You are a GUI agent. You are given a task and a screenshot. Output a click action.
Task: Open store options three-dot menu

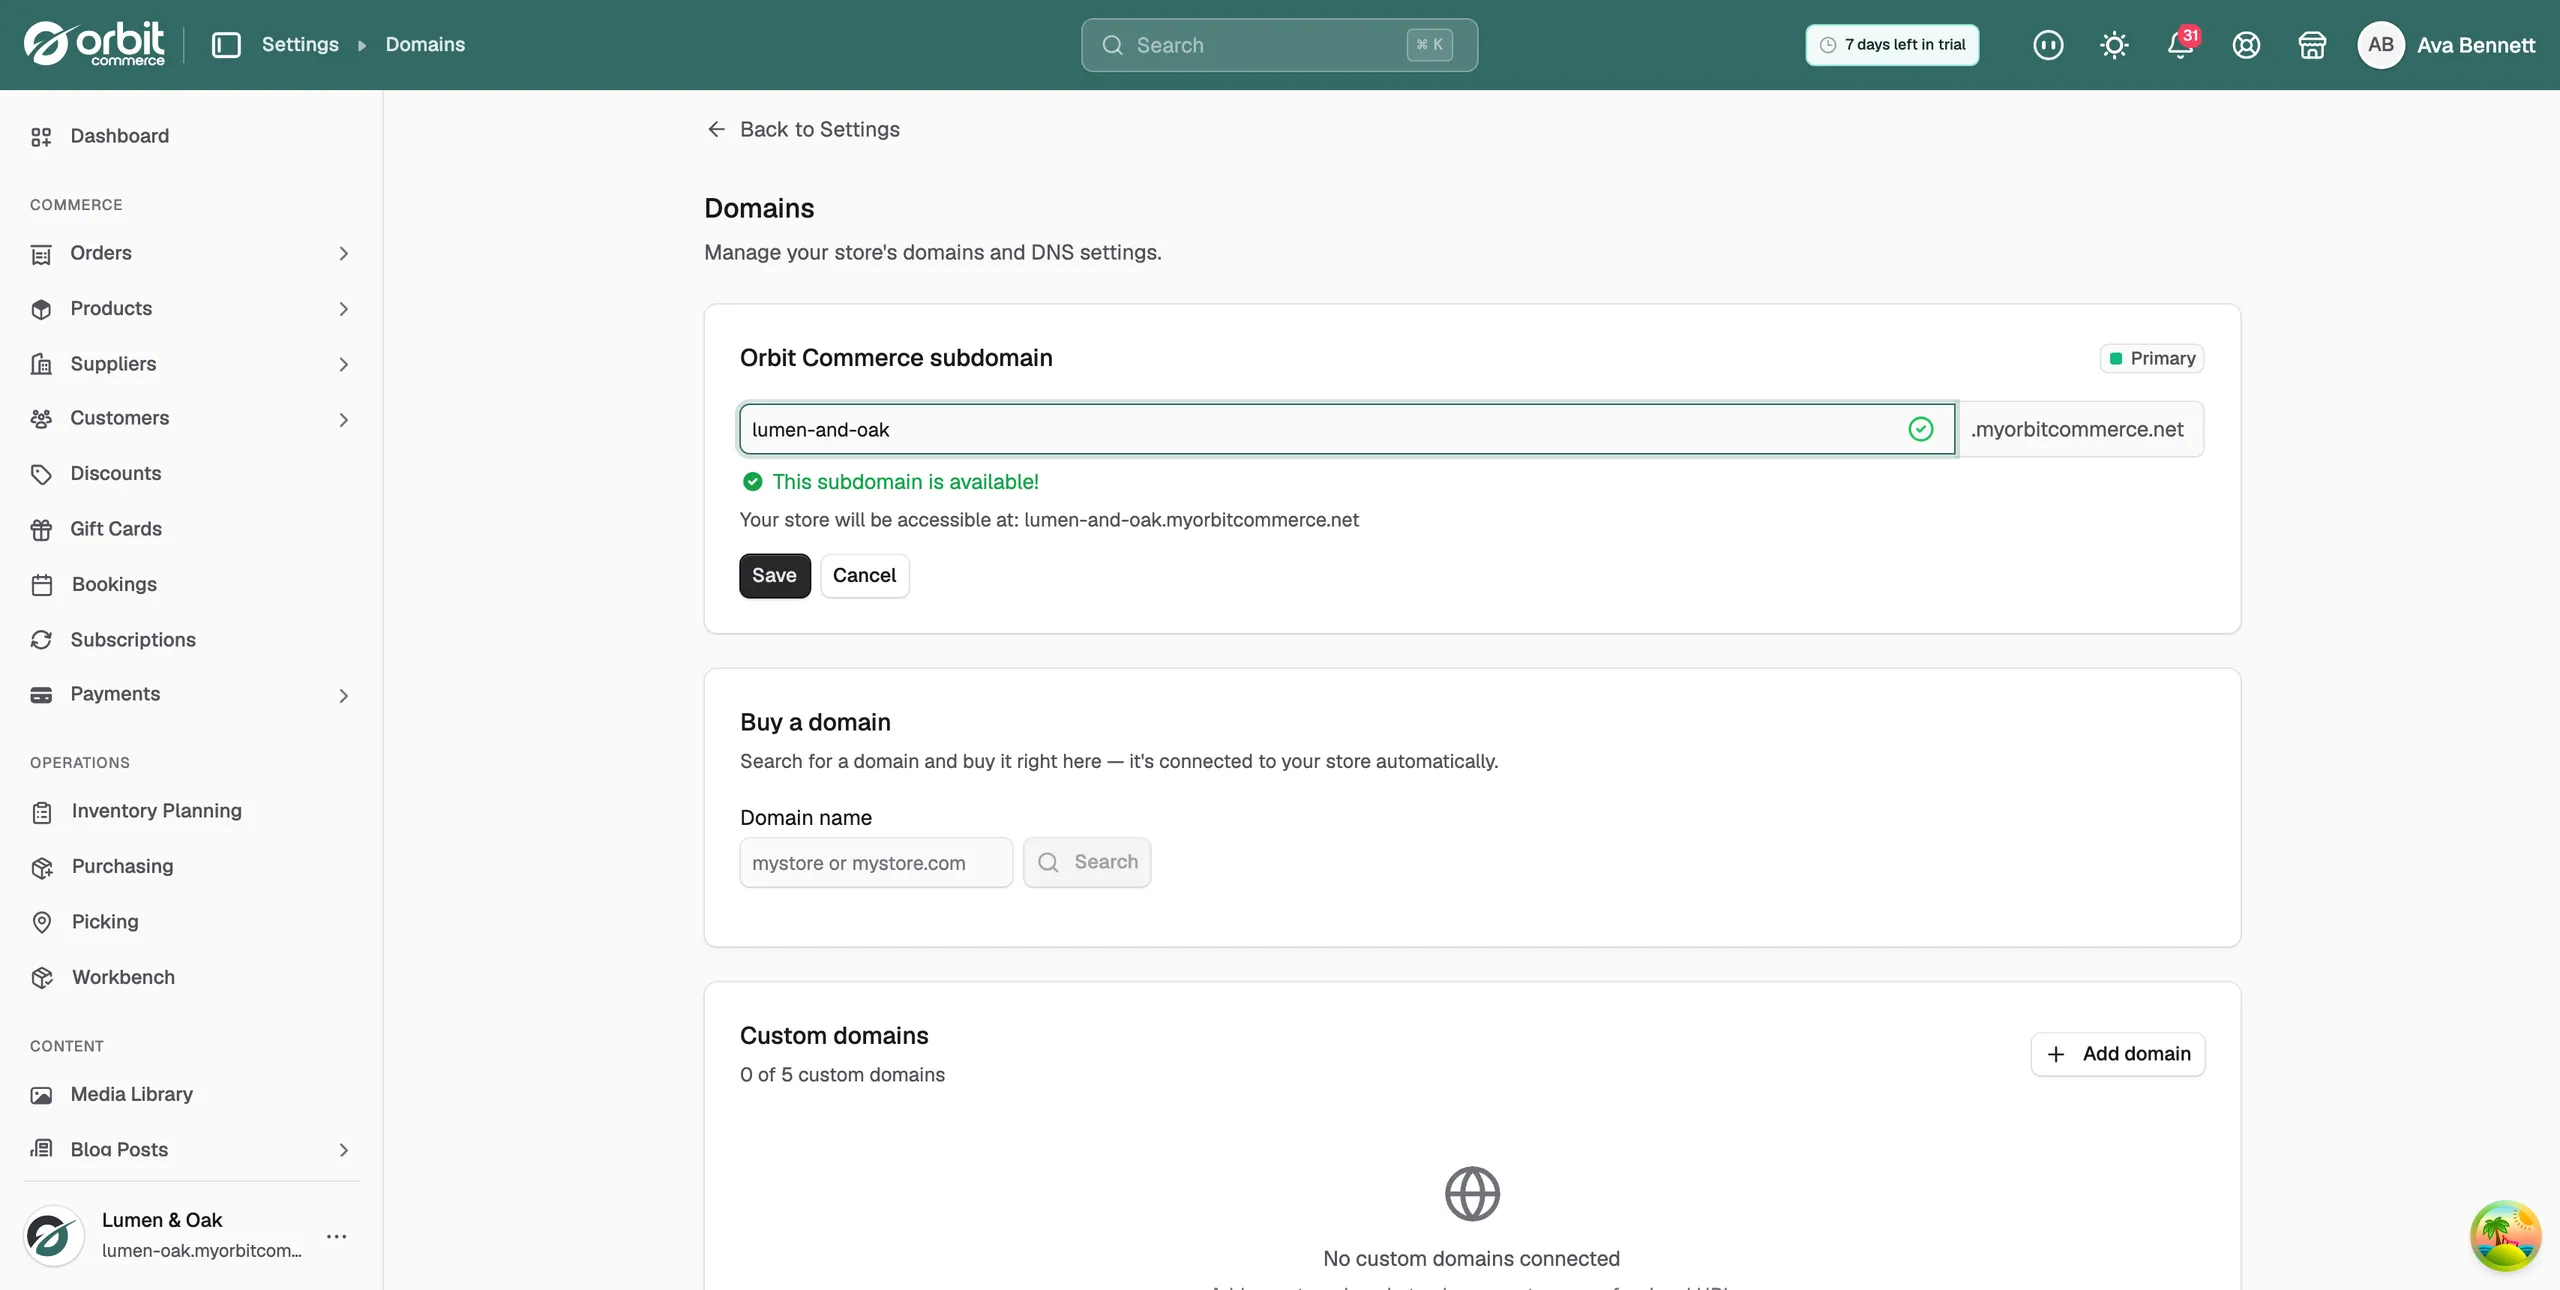(337, 1237)
